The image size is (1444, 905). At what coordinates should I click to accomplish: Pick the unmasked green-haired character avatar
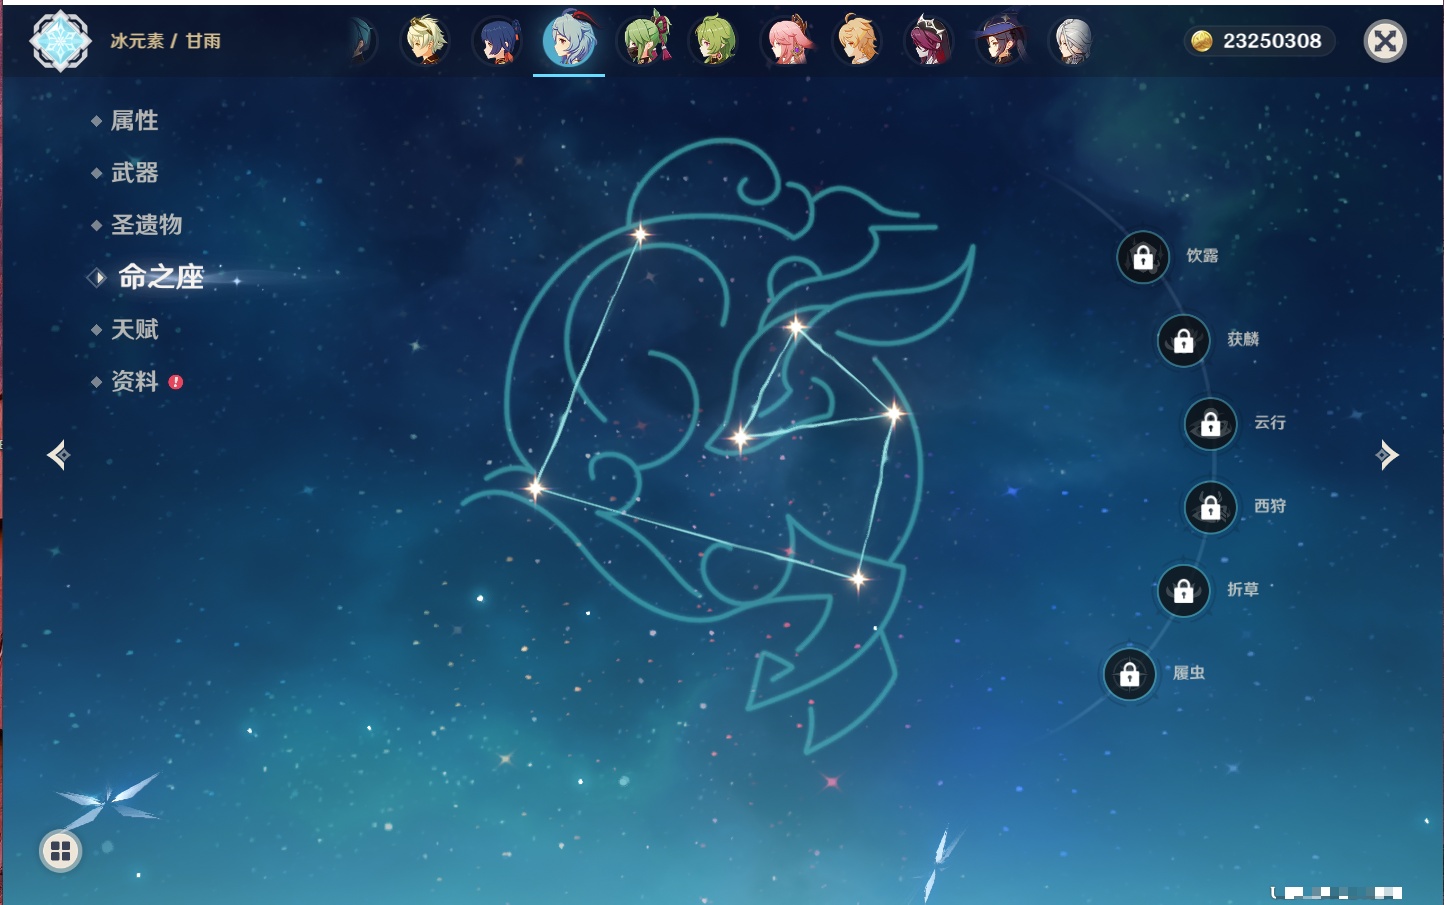point(714,41)
